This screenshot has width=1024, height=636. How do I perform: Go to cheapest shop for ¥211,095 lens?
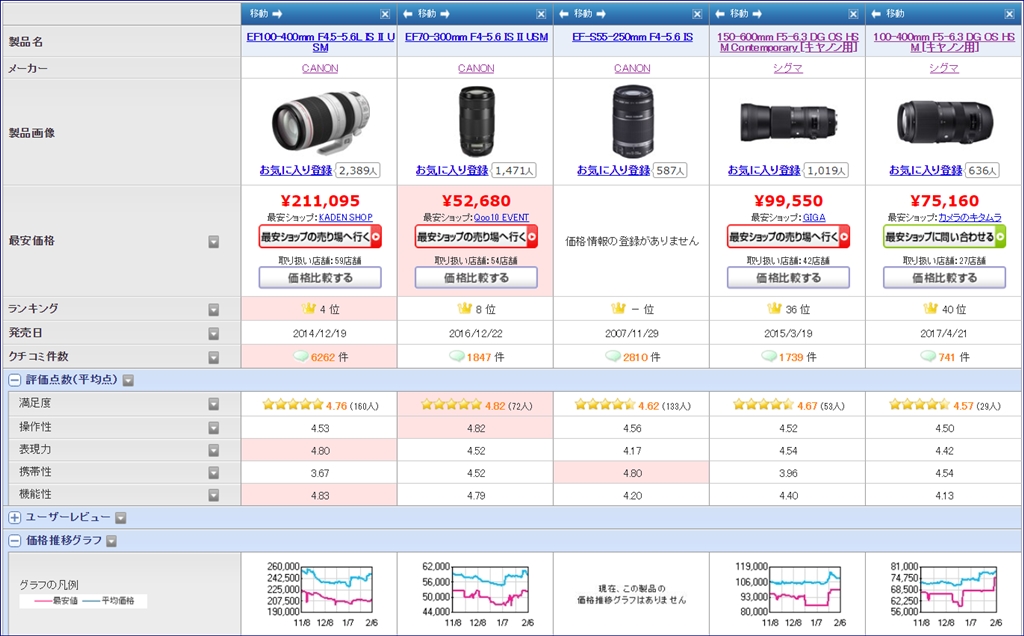coord(320,237)
